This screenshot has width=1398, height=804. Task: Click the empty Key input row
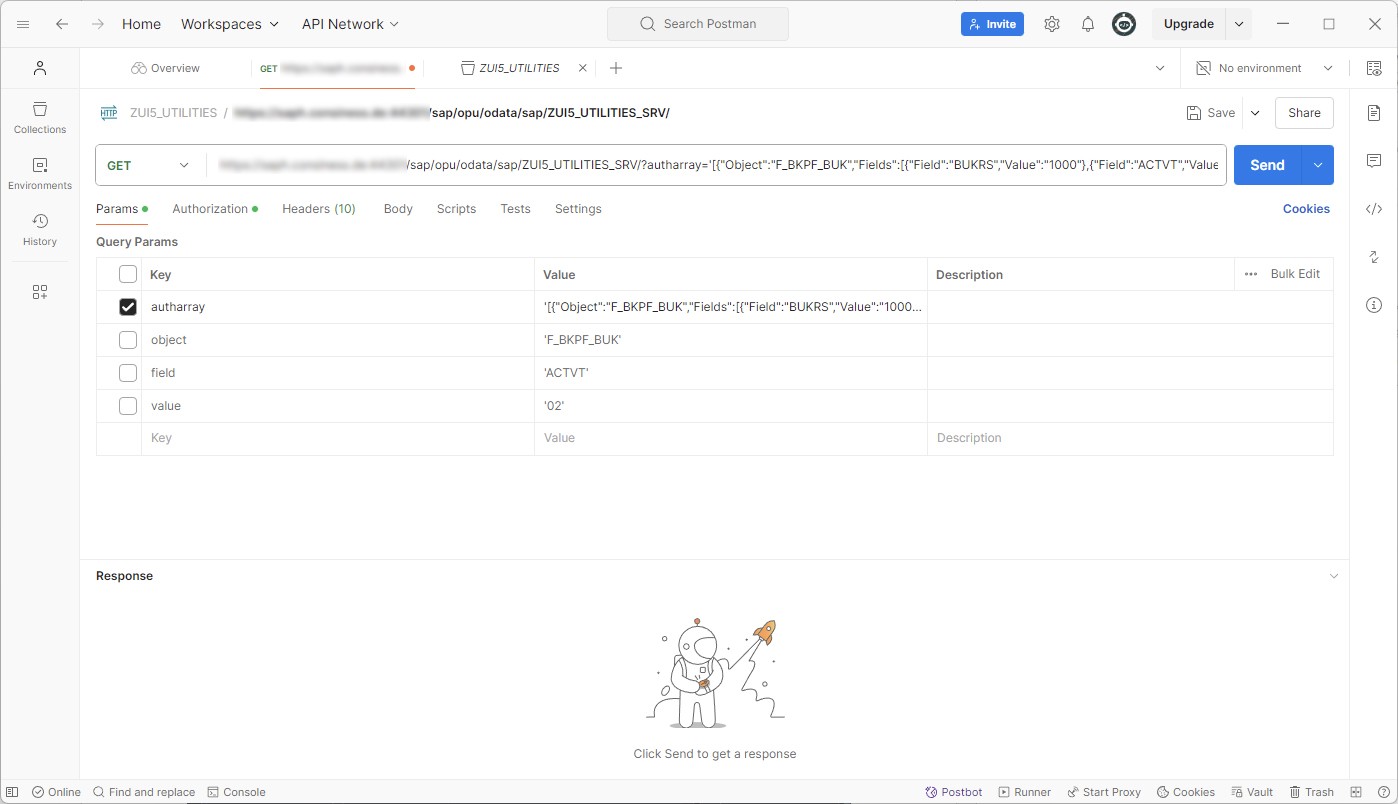(338, 438)
